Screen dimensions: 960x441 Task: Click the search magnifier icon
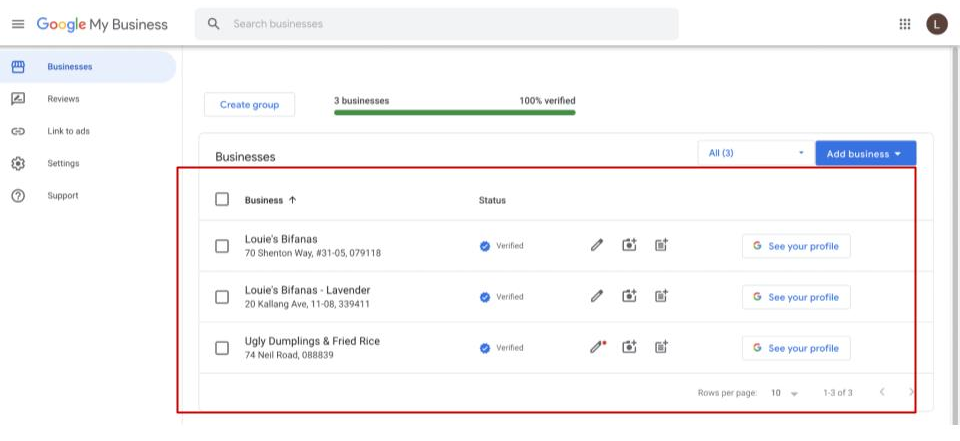pos(213,24)
